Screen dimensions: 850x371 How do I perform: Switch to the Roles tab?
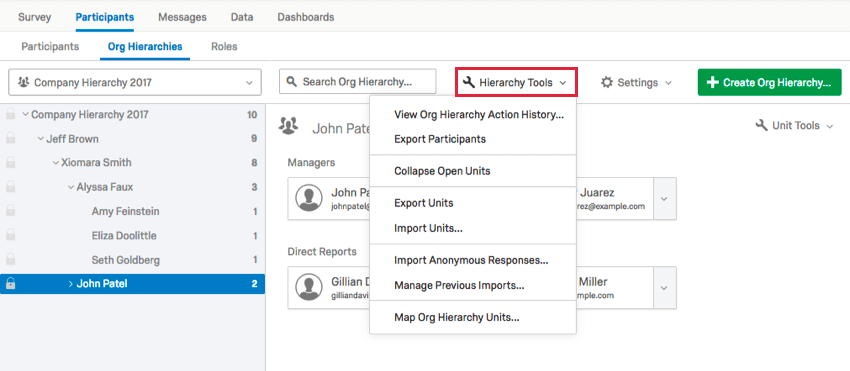click(224, 47)
